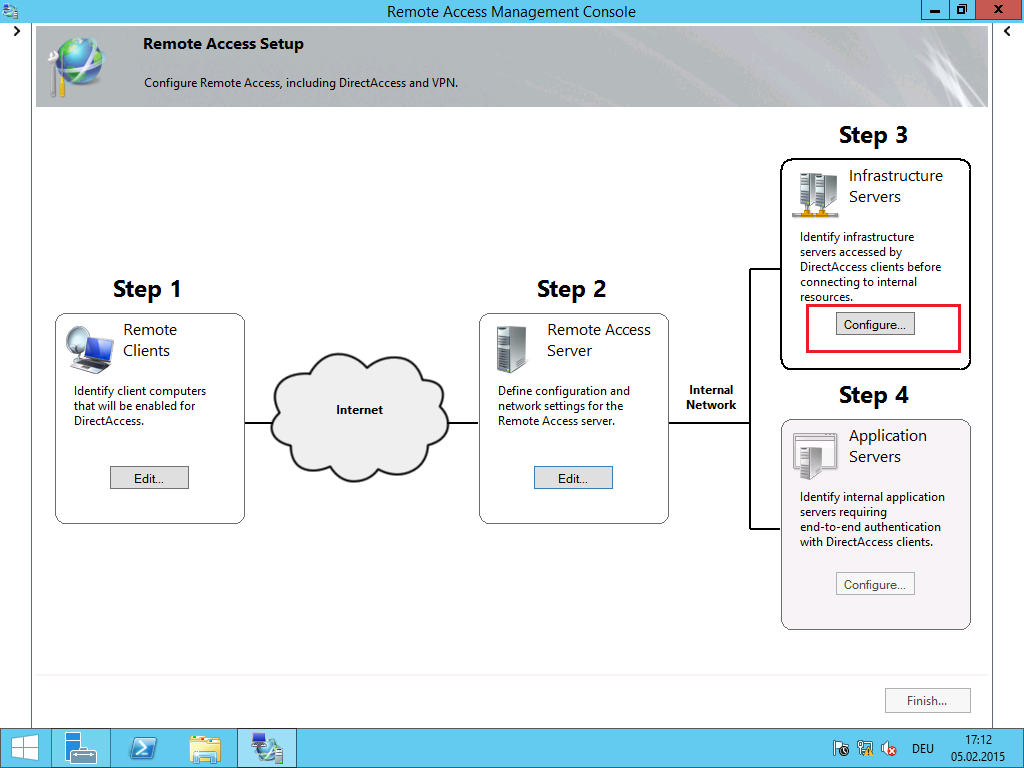Open File Explorer from the taskbar
The height and width of the screenshot is (768, 1024).
[x=205, y=748]
